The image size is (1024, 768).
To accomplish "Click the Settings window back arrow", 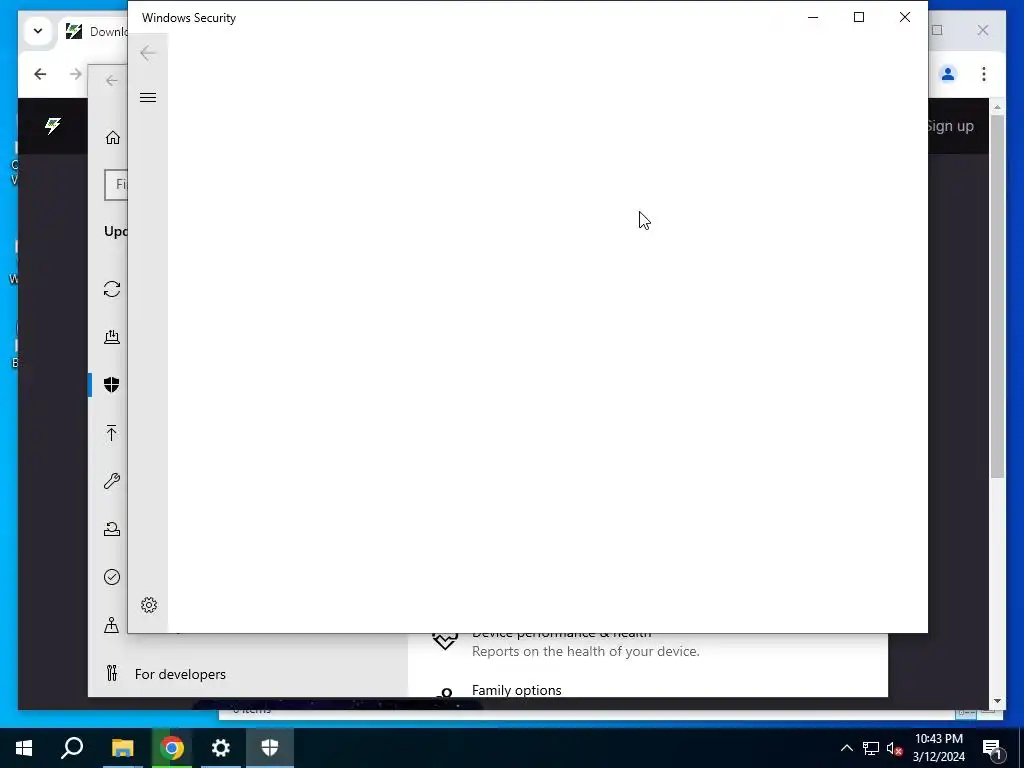I will (112, 80).
